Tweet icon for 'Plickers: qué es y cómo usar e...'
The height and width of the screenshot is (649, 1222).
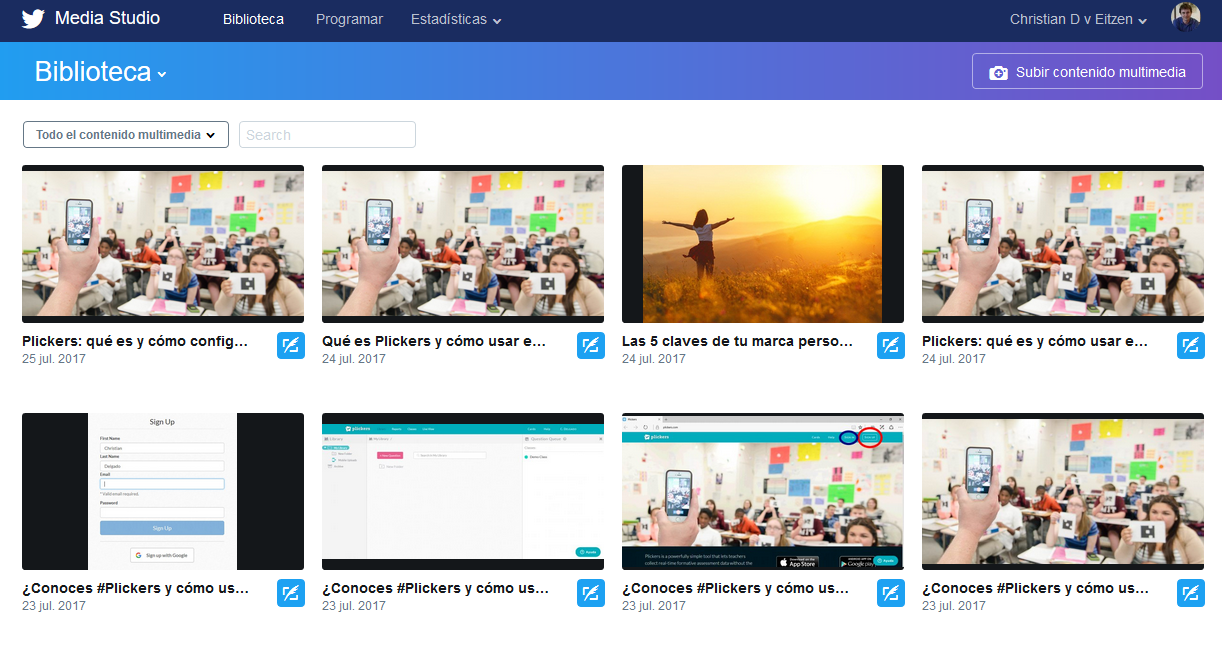coord(1191,346)
